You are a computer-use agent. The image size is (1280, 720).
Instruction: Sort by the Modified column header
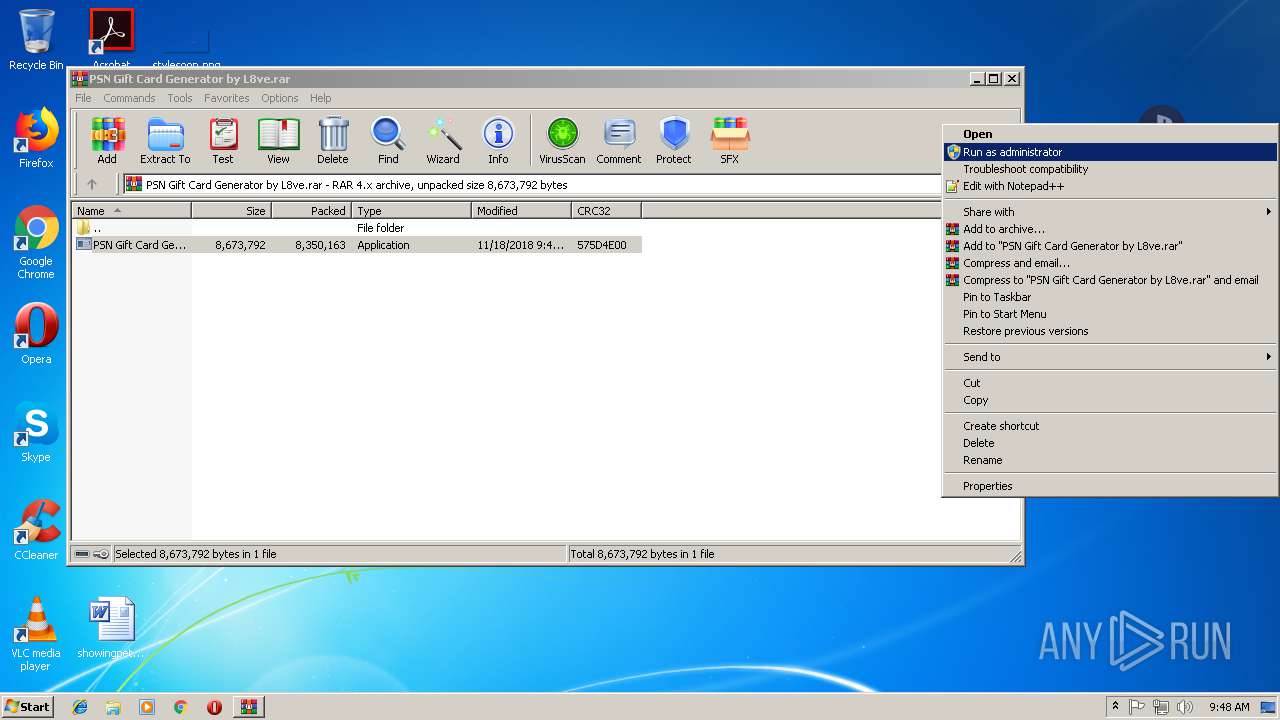click(521, 211)
